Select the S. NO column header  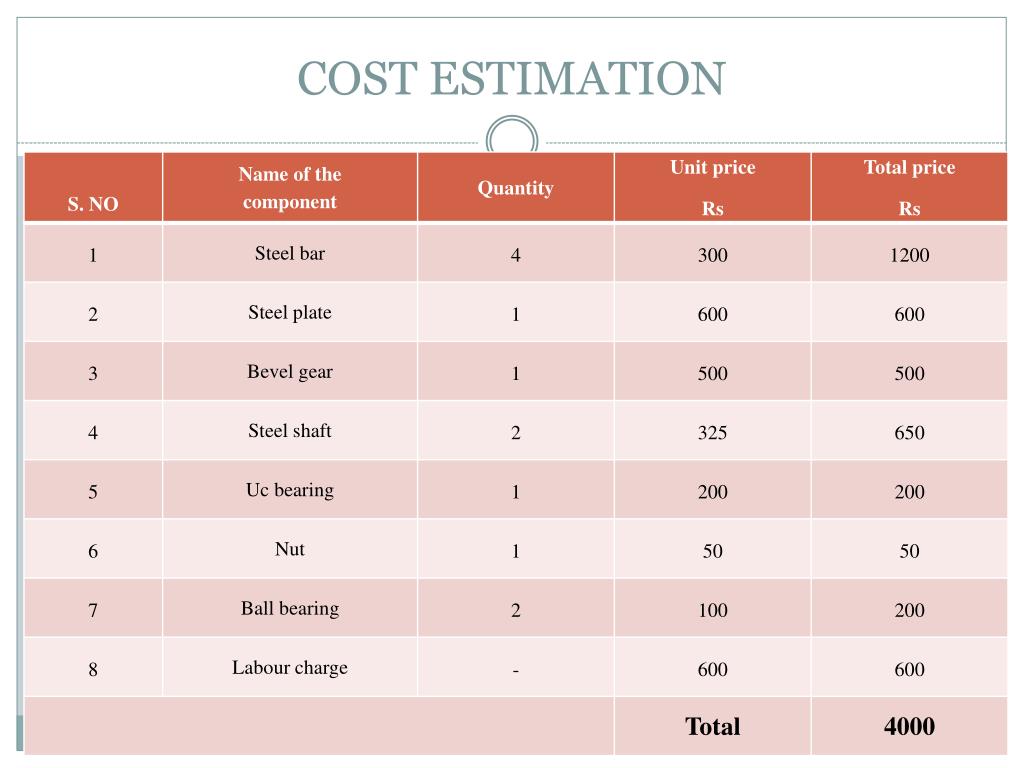tap(93, 204)
